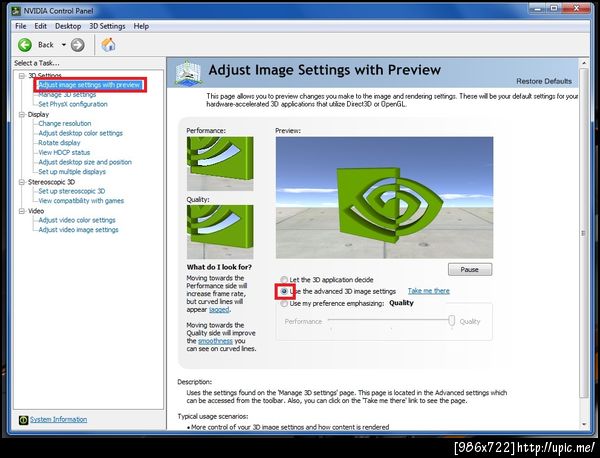Open Adjust desktop color settings
Image resolution: width=600 pixels, height=458 pixels.
[80, 133]
